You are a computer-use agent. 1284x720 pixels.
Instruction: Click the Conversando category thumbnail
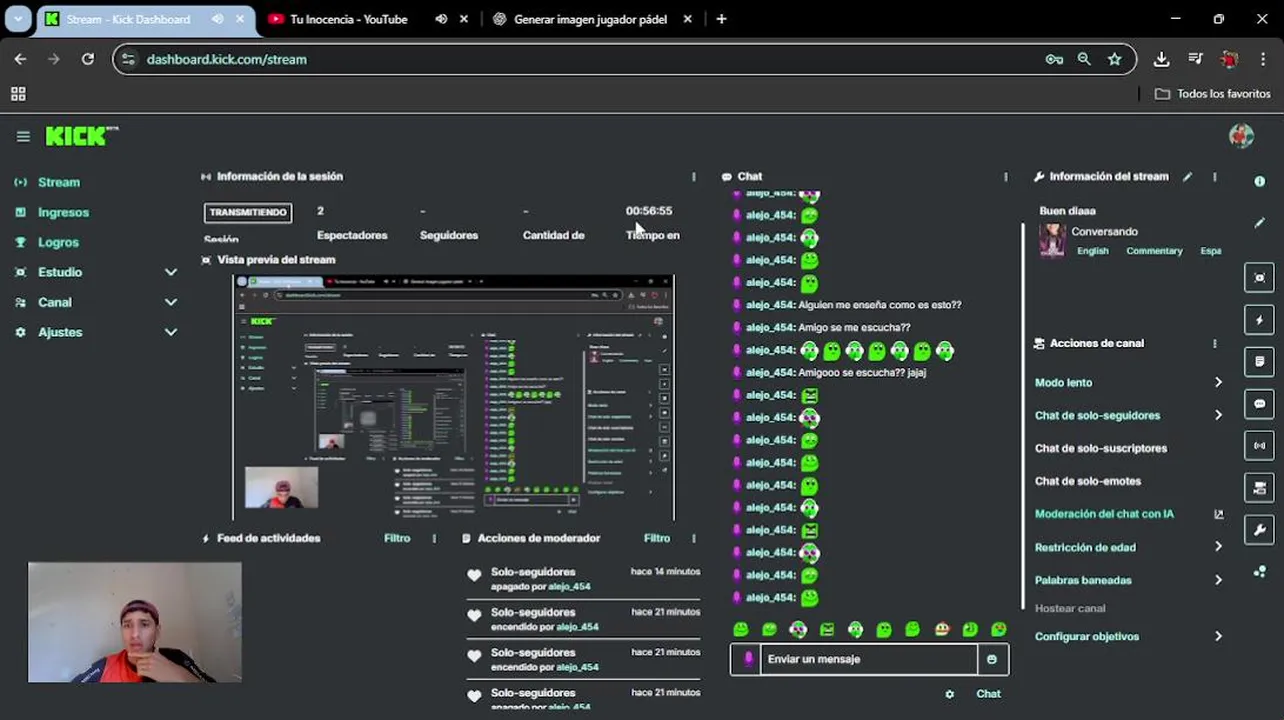[1052, 240]
